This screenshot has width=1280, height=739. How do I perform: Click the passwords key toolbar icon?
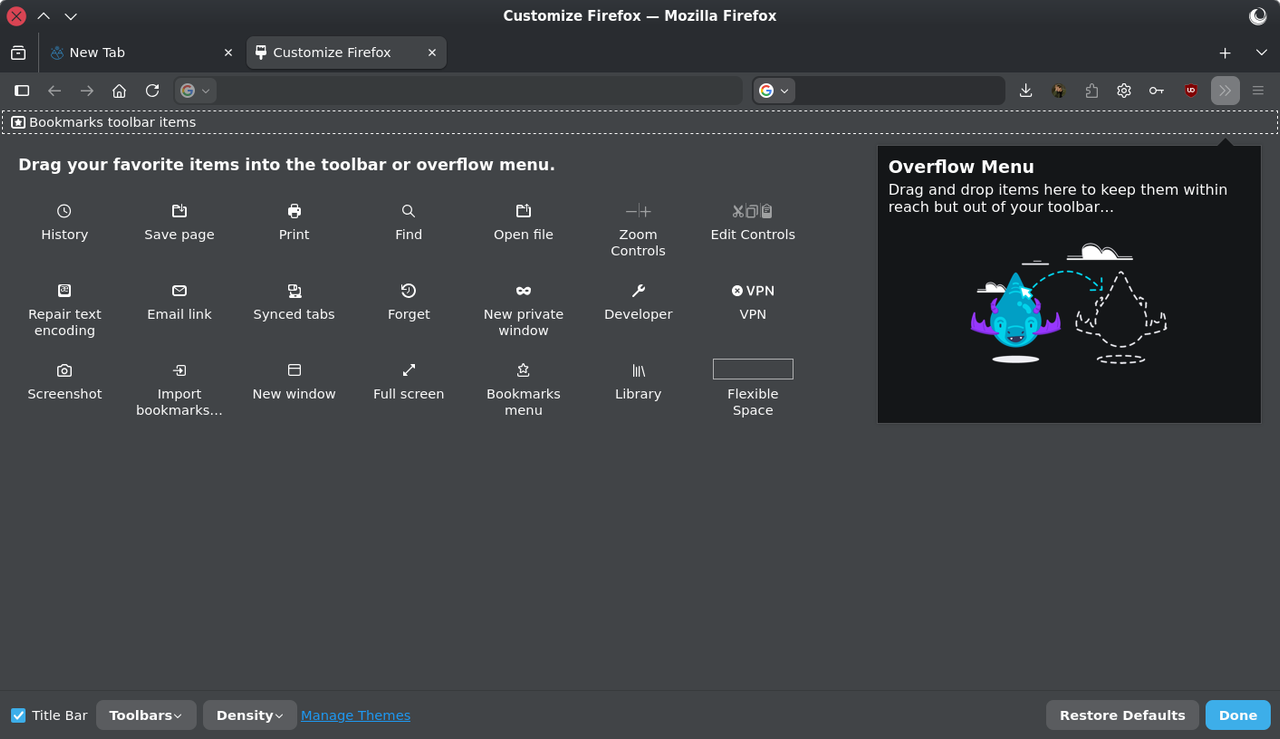1156,91
